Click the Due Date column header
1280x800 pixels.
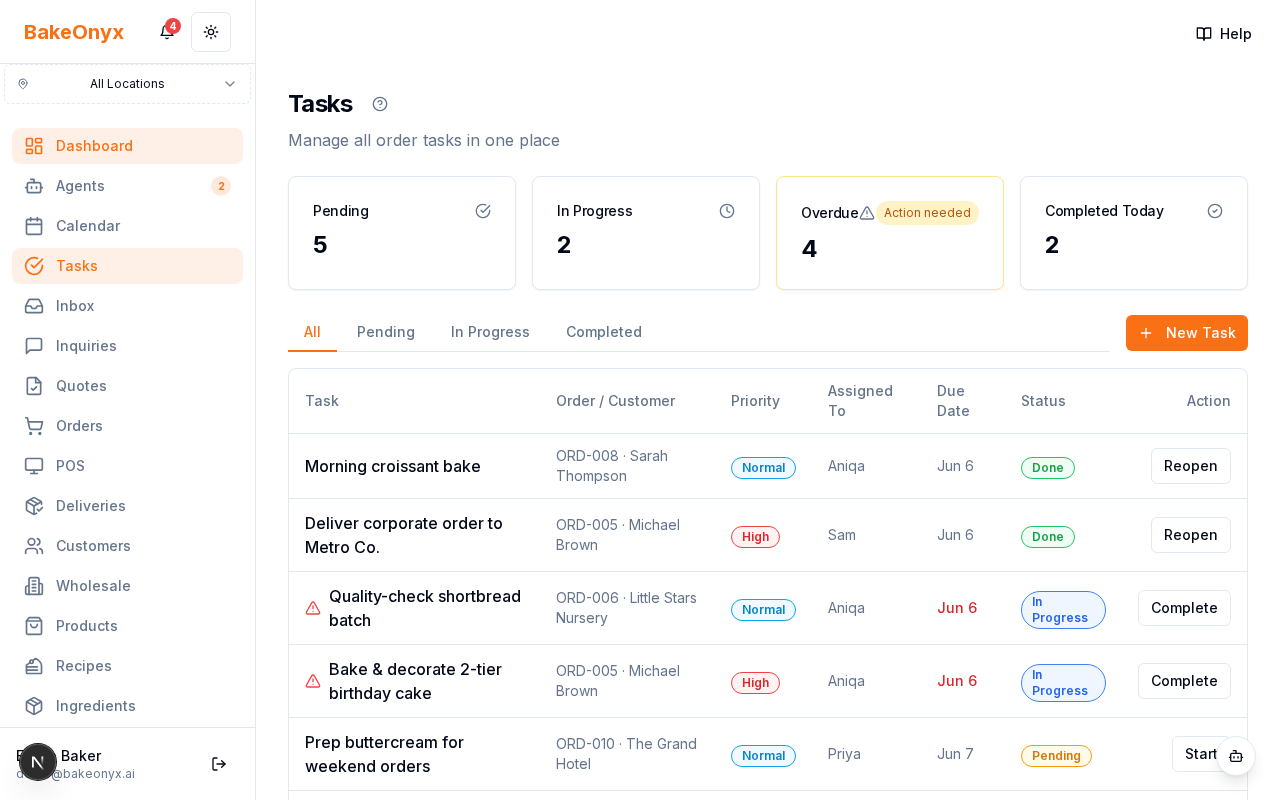pos(953,401)
